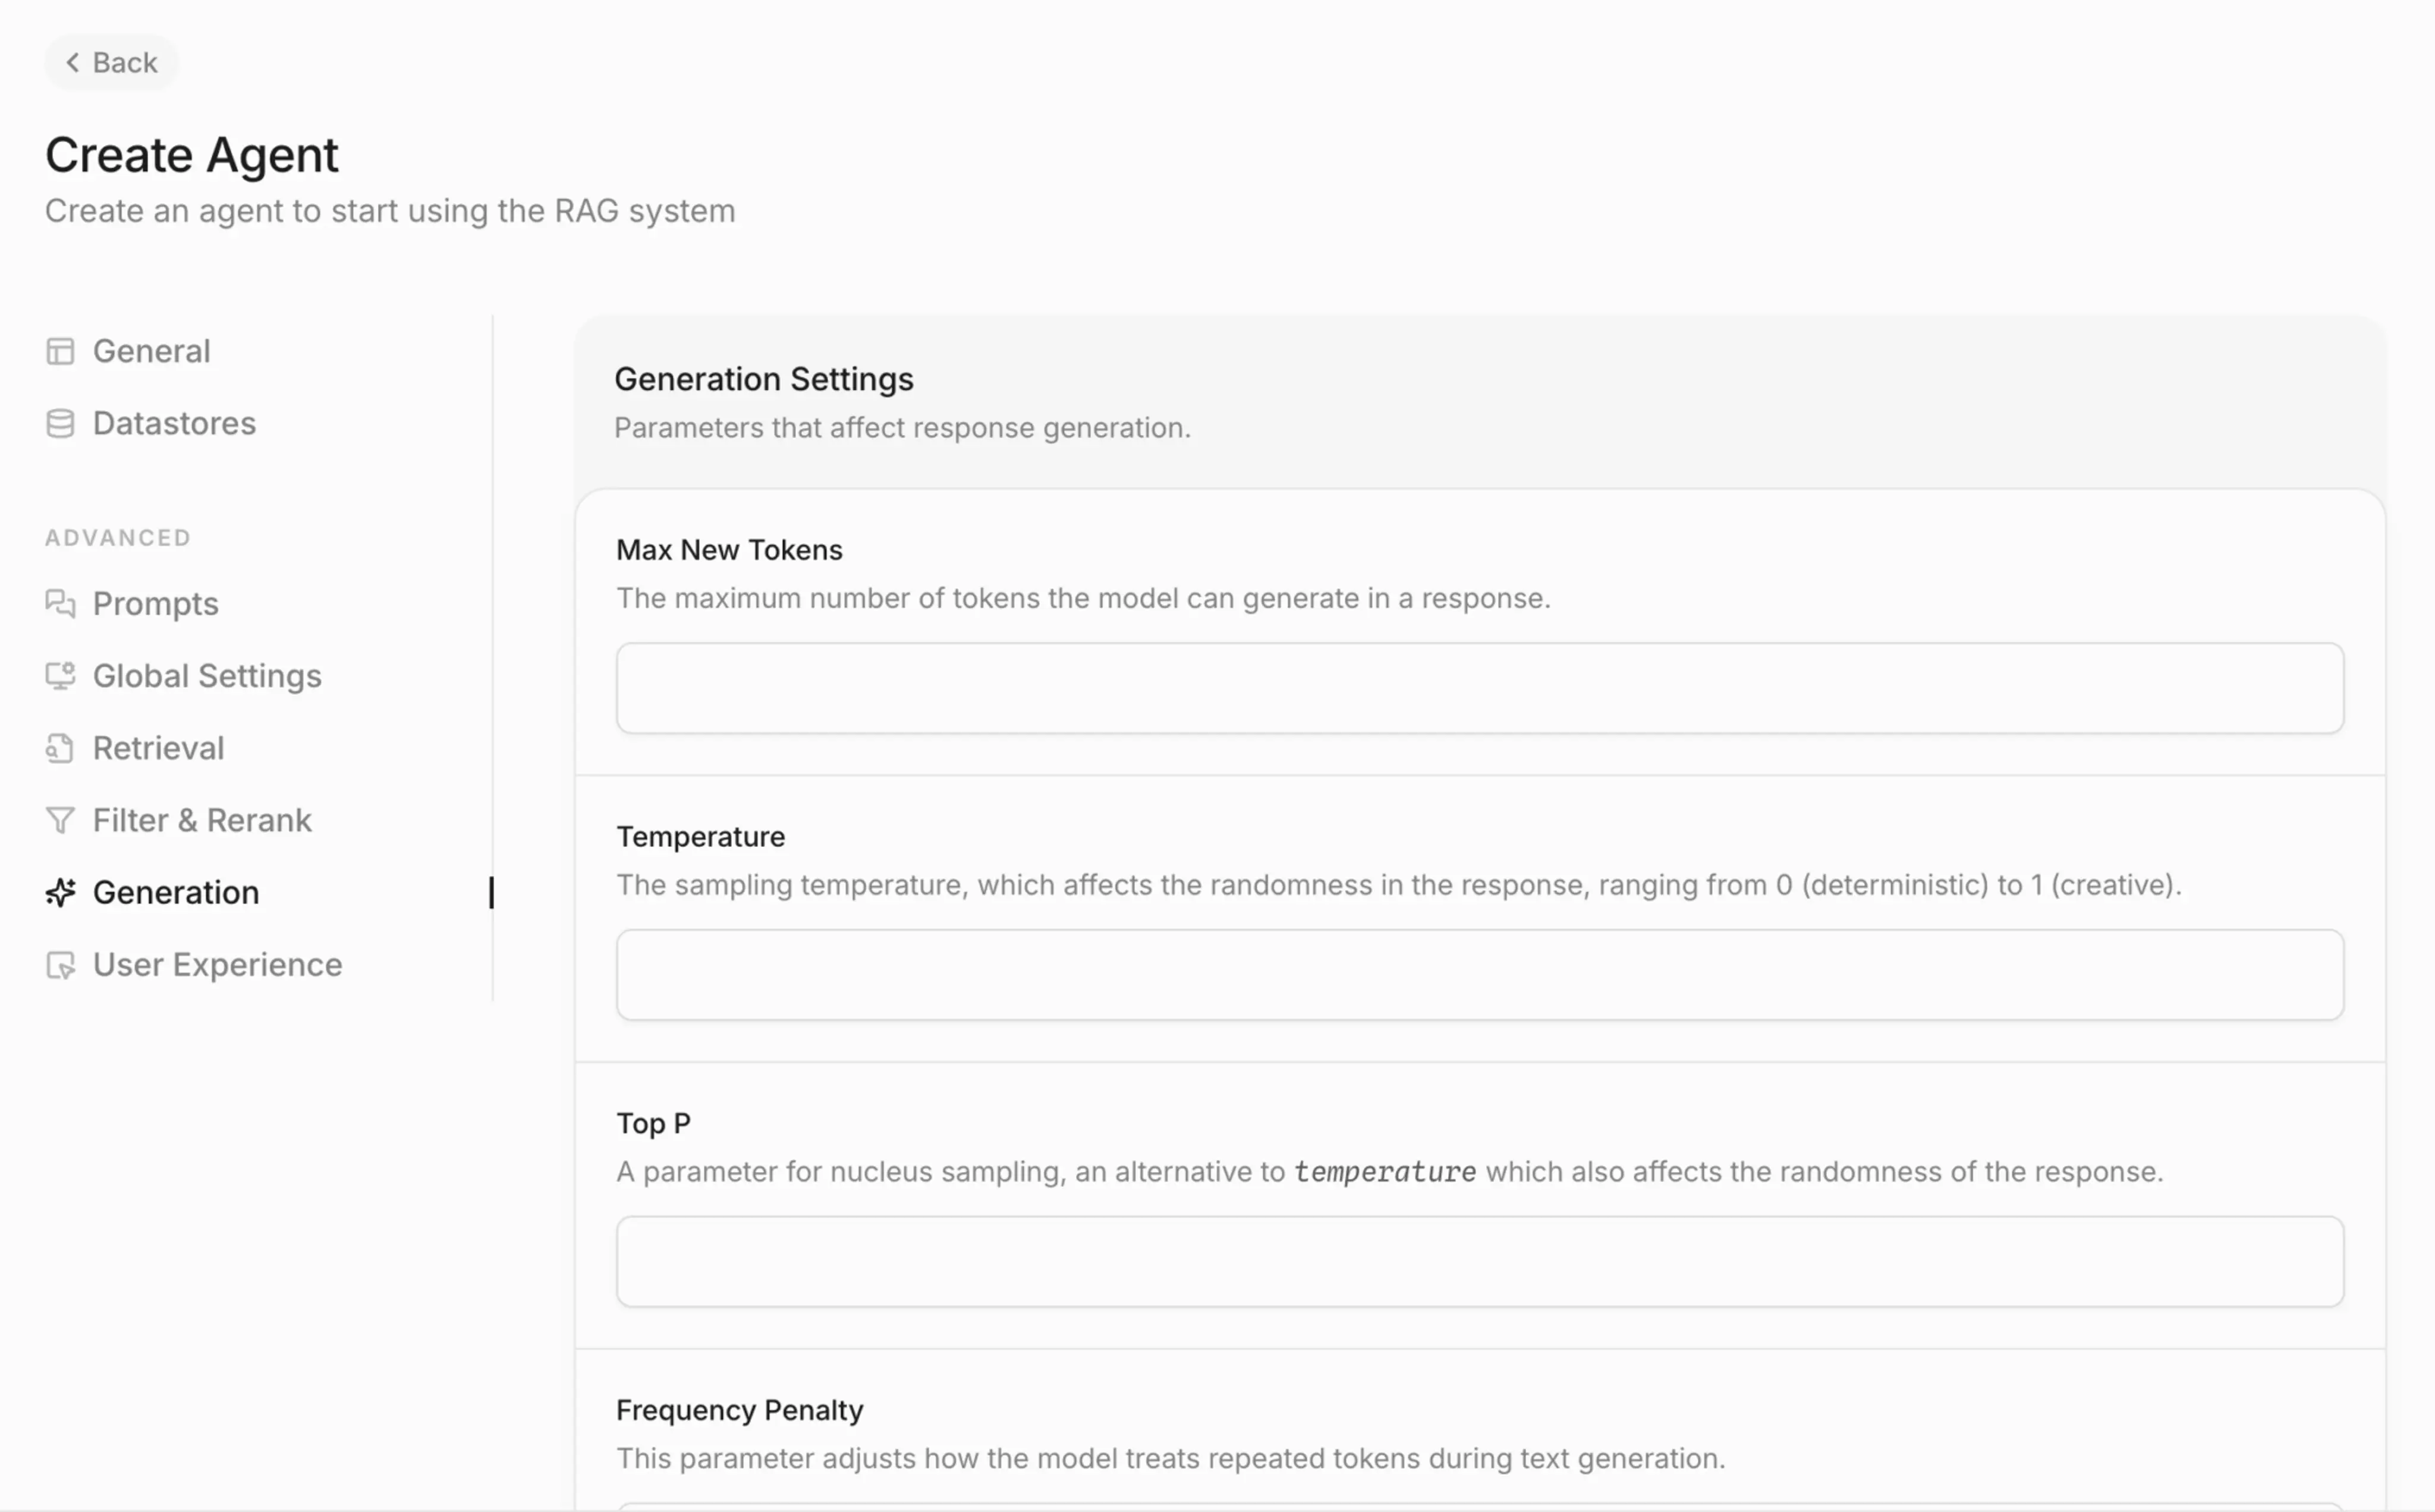Click the Max New Tokens input field
This screenshot has height=1512, width=2435.
(x=1479, y=688)
